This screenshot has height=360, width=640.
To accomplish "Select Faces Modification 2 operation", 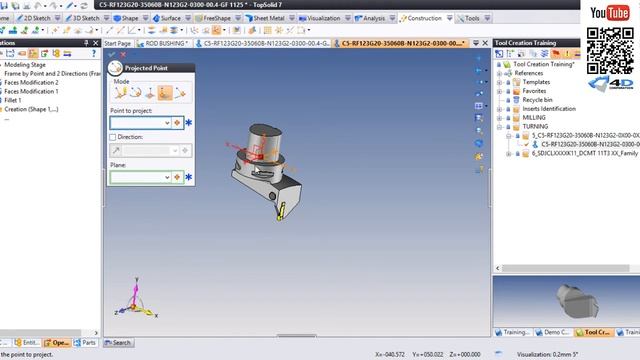I will coord(31,82).
